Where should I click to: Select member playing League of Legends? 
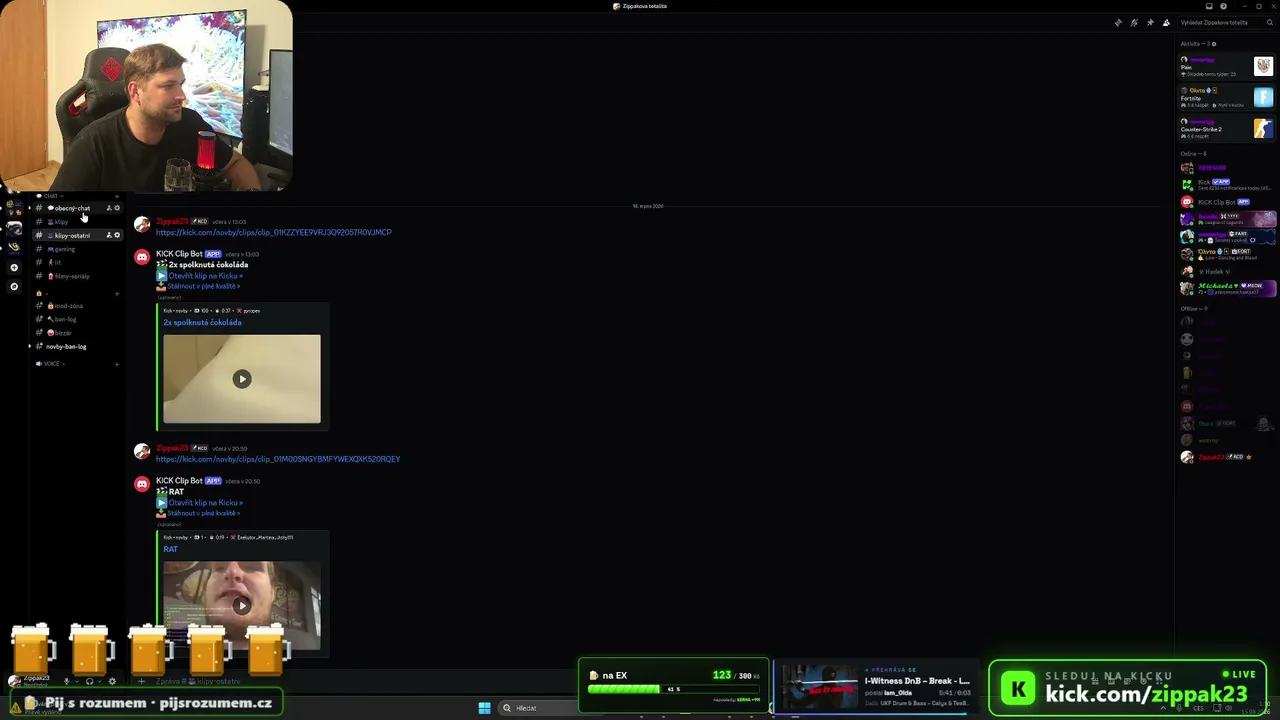1227,219
